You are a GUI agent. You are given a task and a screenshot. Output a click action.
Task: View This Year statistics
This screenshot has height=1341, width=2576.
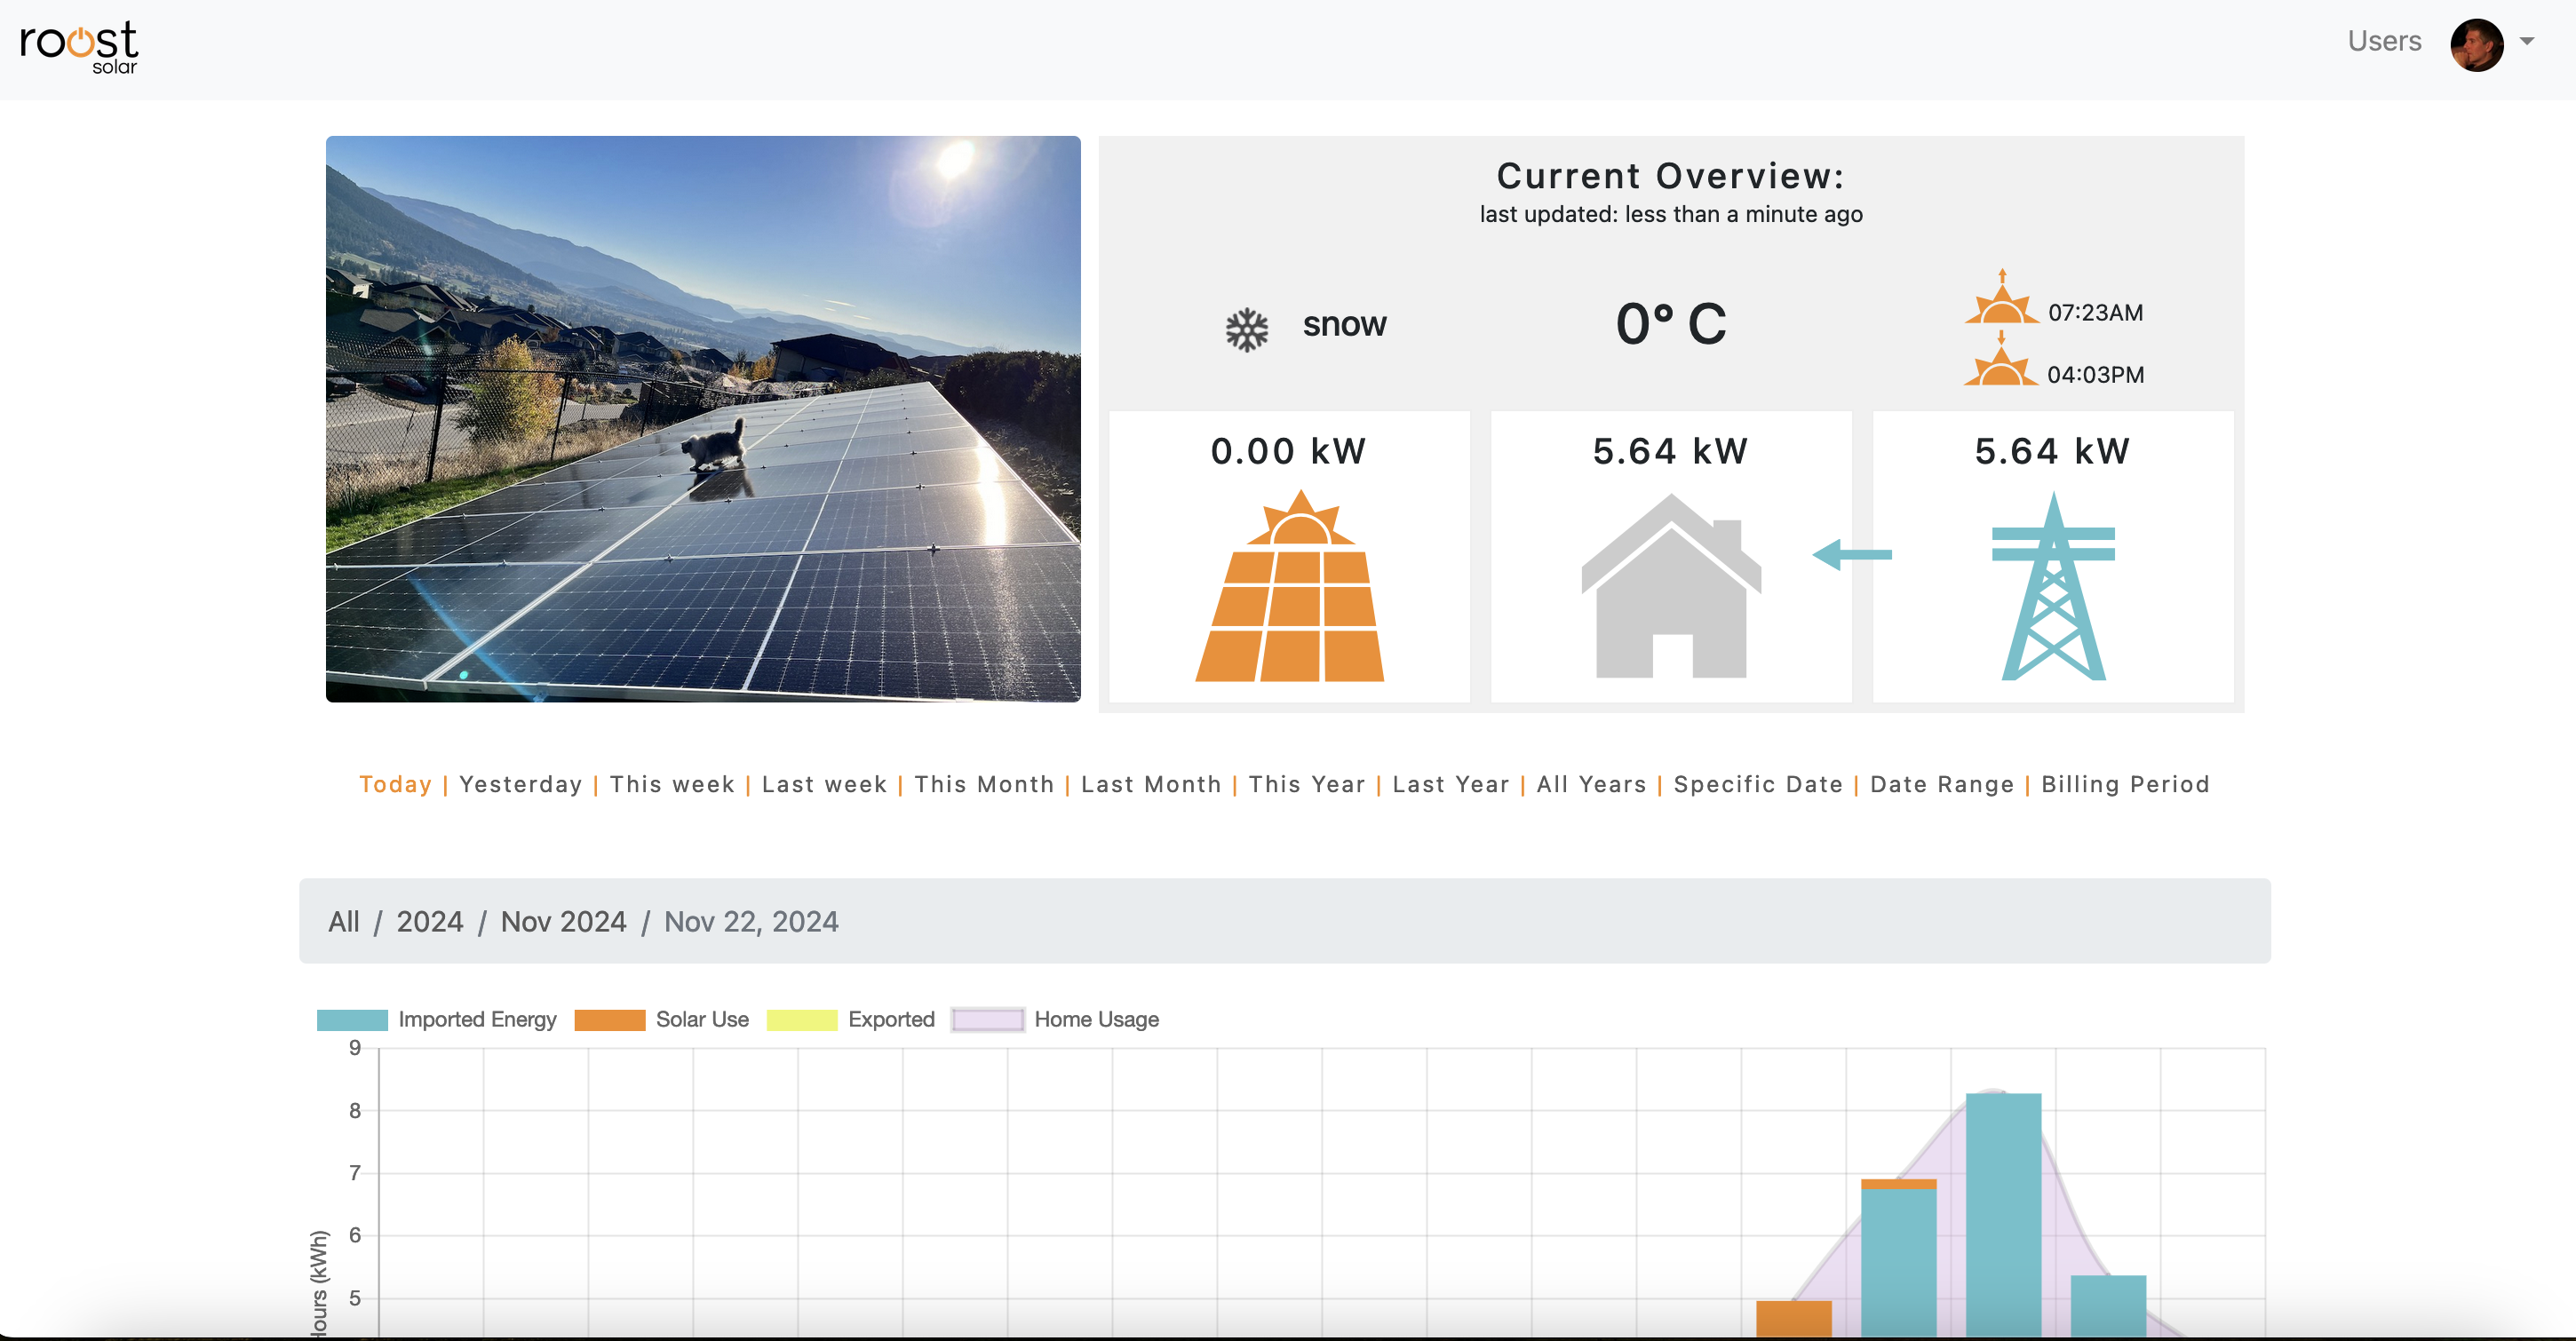(x=1307, y=784)
